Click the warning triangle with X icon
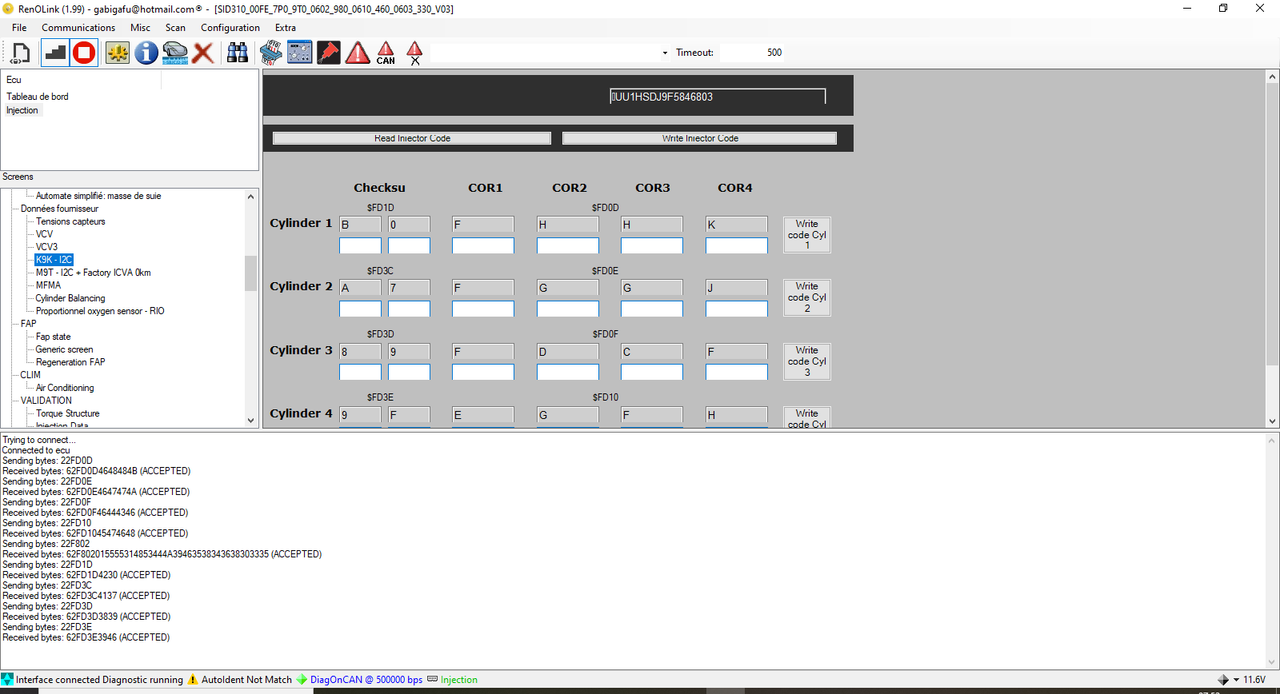The height and width of the screenshot is (694, 1280). coord(415,52)
